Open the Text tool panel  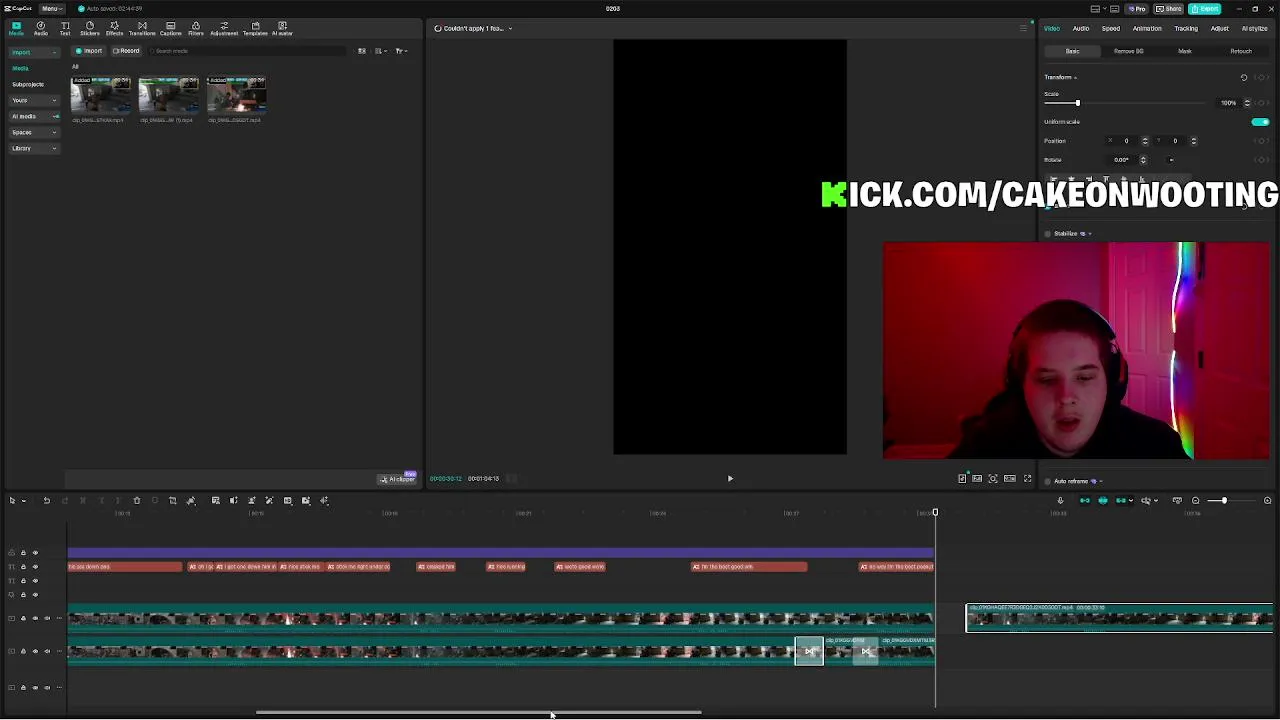pyautogui.click(x=65, y=28)
